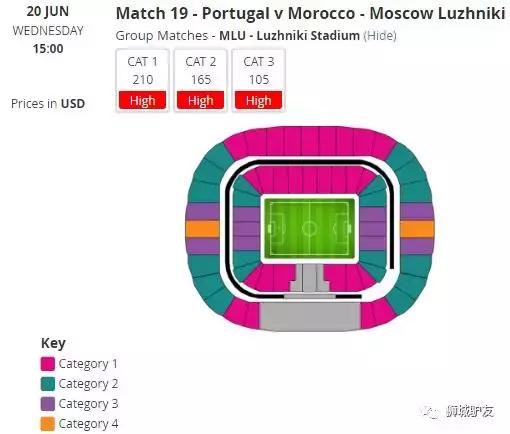Click the teal Category 2 legend swatch
510x434 pixels.
click(48, 384)
